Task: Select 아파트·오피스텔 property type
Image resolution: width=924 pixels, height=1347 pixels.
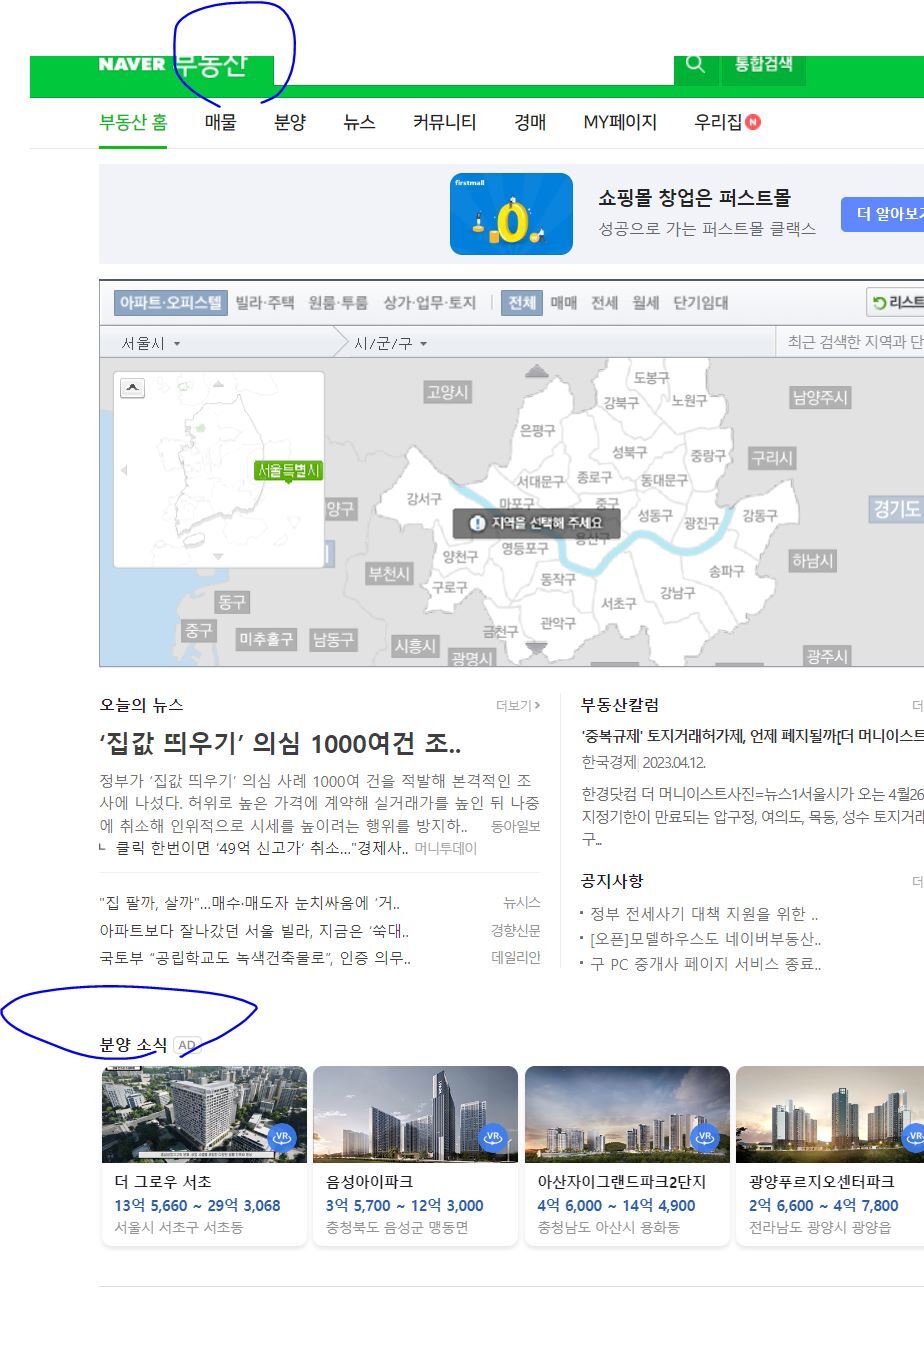Action: (170, 302)
